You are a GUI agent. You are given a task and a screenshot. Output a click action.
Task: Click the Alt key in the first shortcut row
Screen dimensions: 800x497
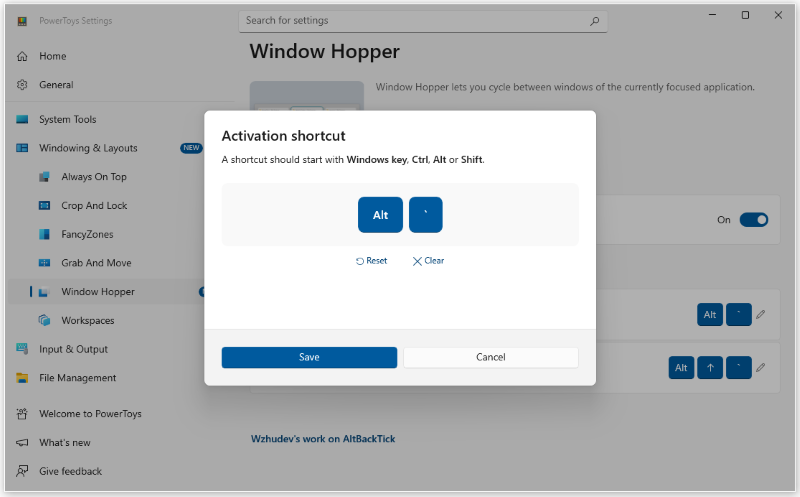(710, 315)
